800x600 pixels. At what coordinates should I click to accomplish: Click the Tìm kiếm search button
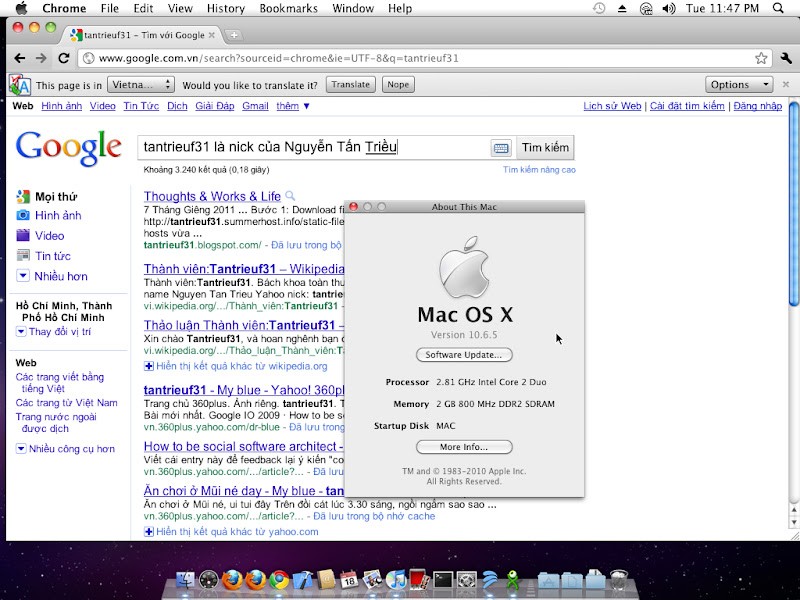tap(545, 148)
